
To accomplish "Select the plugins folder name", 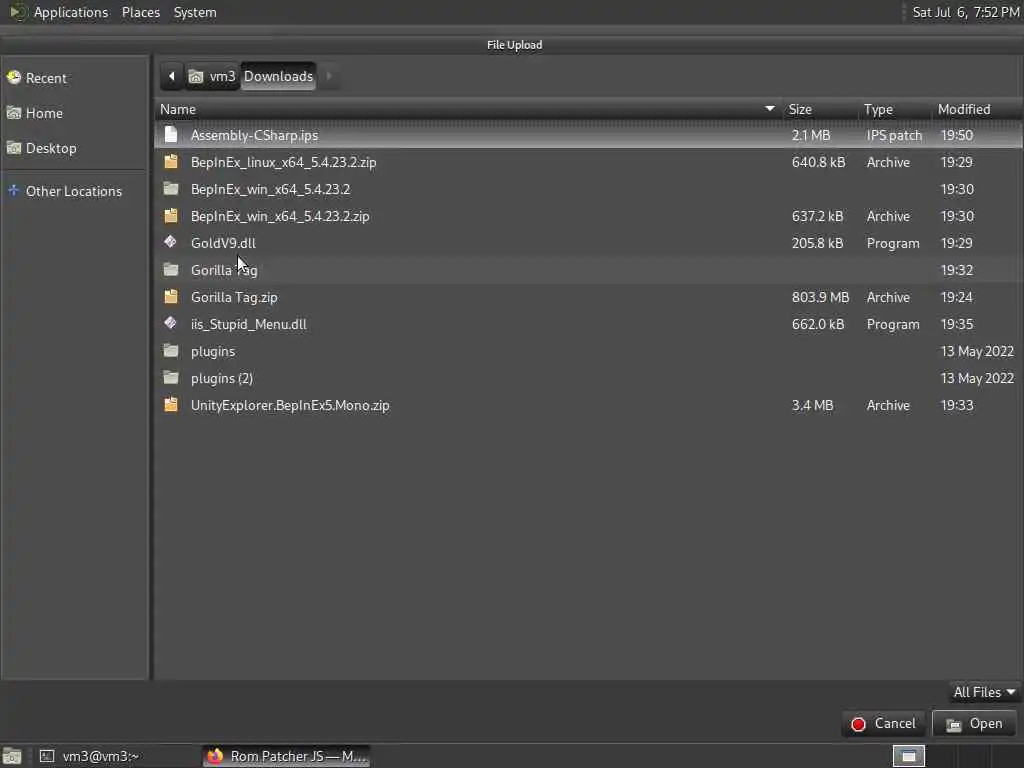I will click(x=213, y=351).
